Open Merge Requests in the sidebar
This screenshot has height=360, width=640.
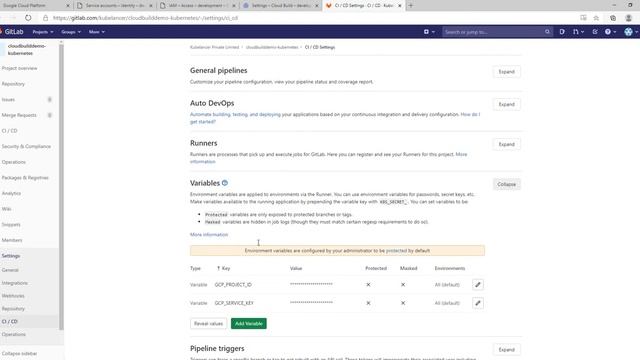(x=19, y=116)
